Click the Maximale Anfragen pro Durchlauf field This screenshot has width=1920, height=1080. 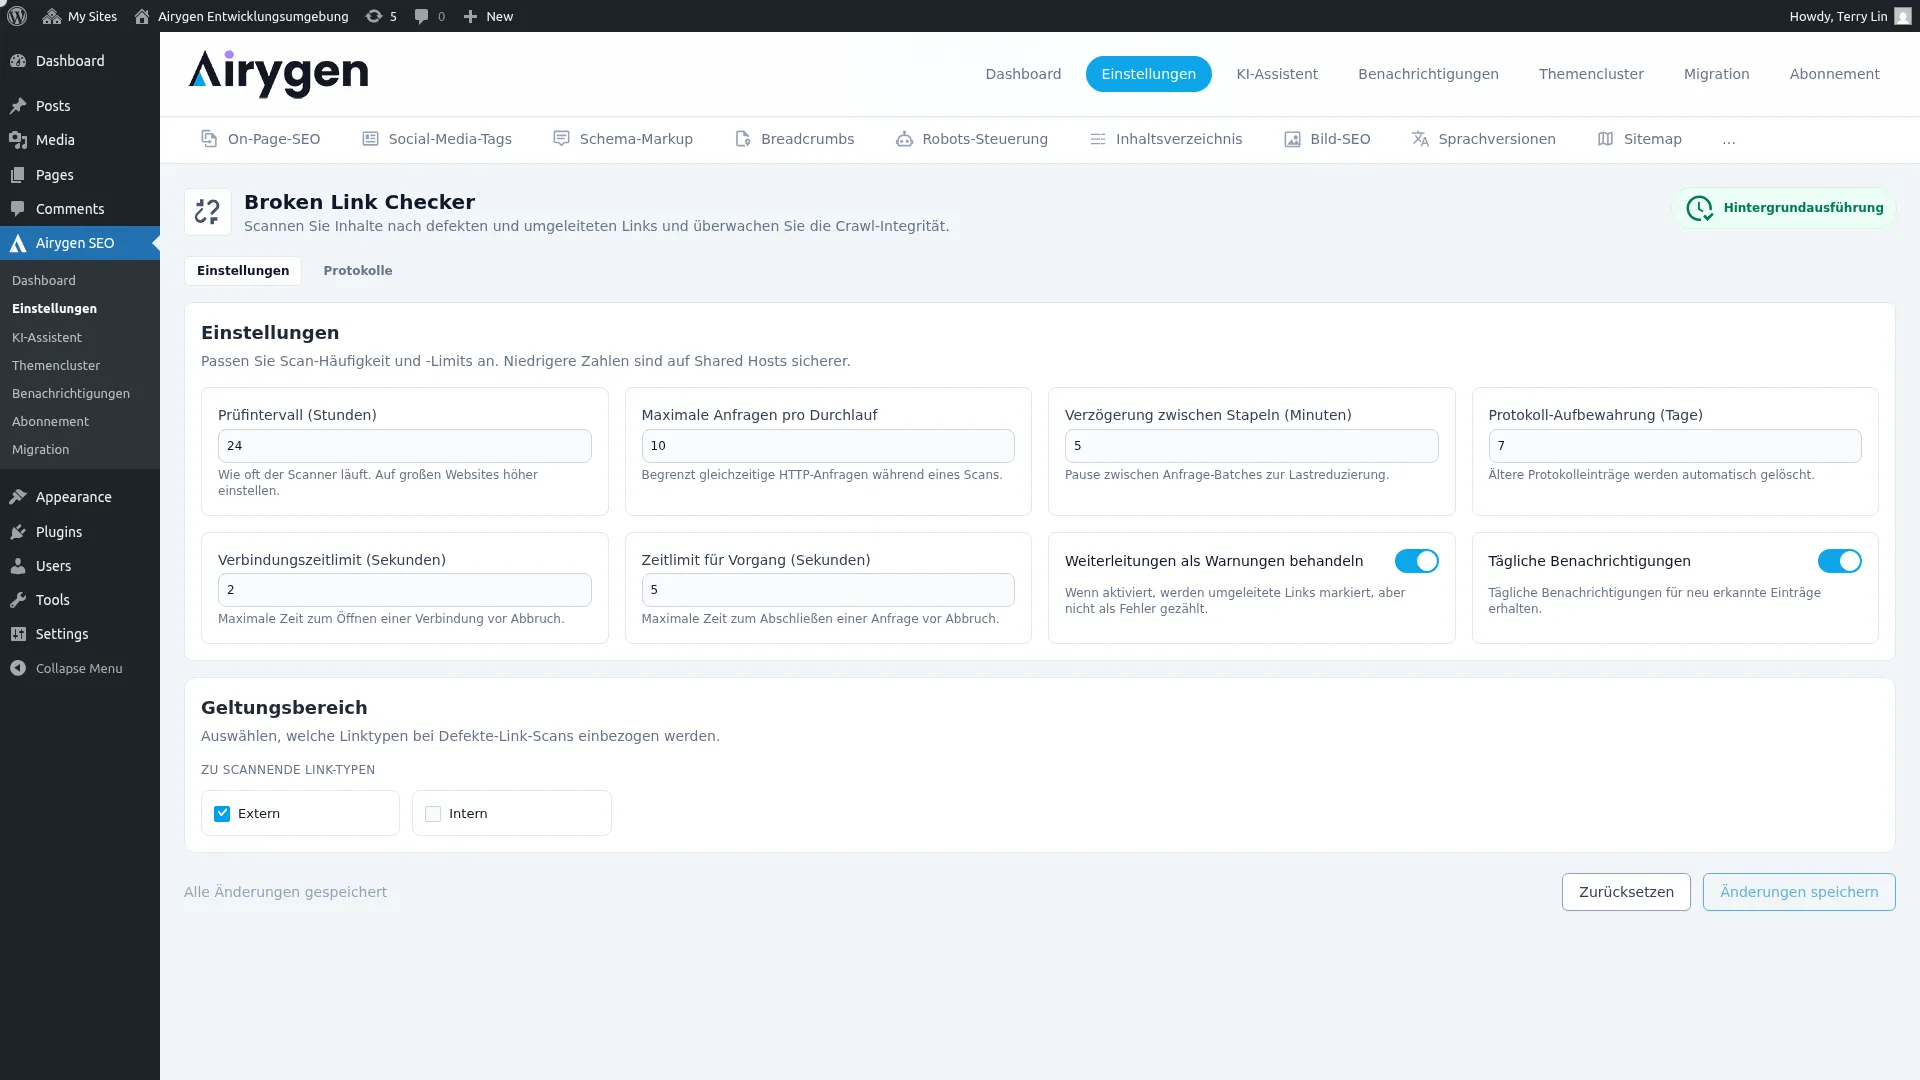click(x=828, y=446)
